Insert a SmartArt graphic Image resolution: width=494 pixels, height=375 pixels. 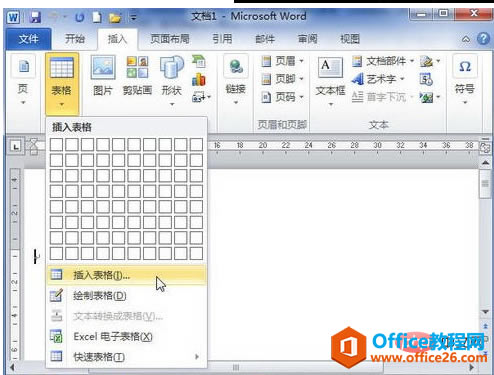199,61
